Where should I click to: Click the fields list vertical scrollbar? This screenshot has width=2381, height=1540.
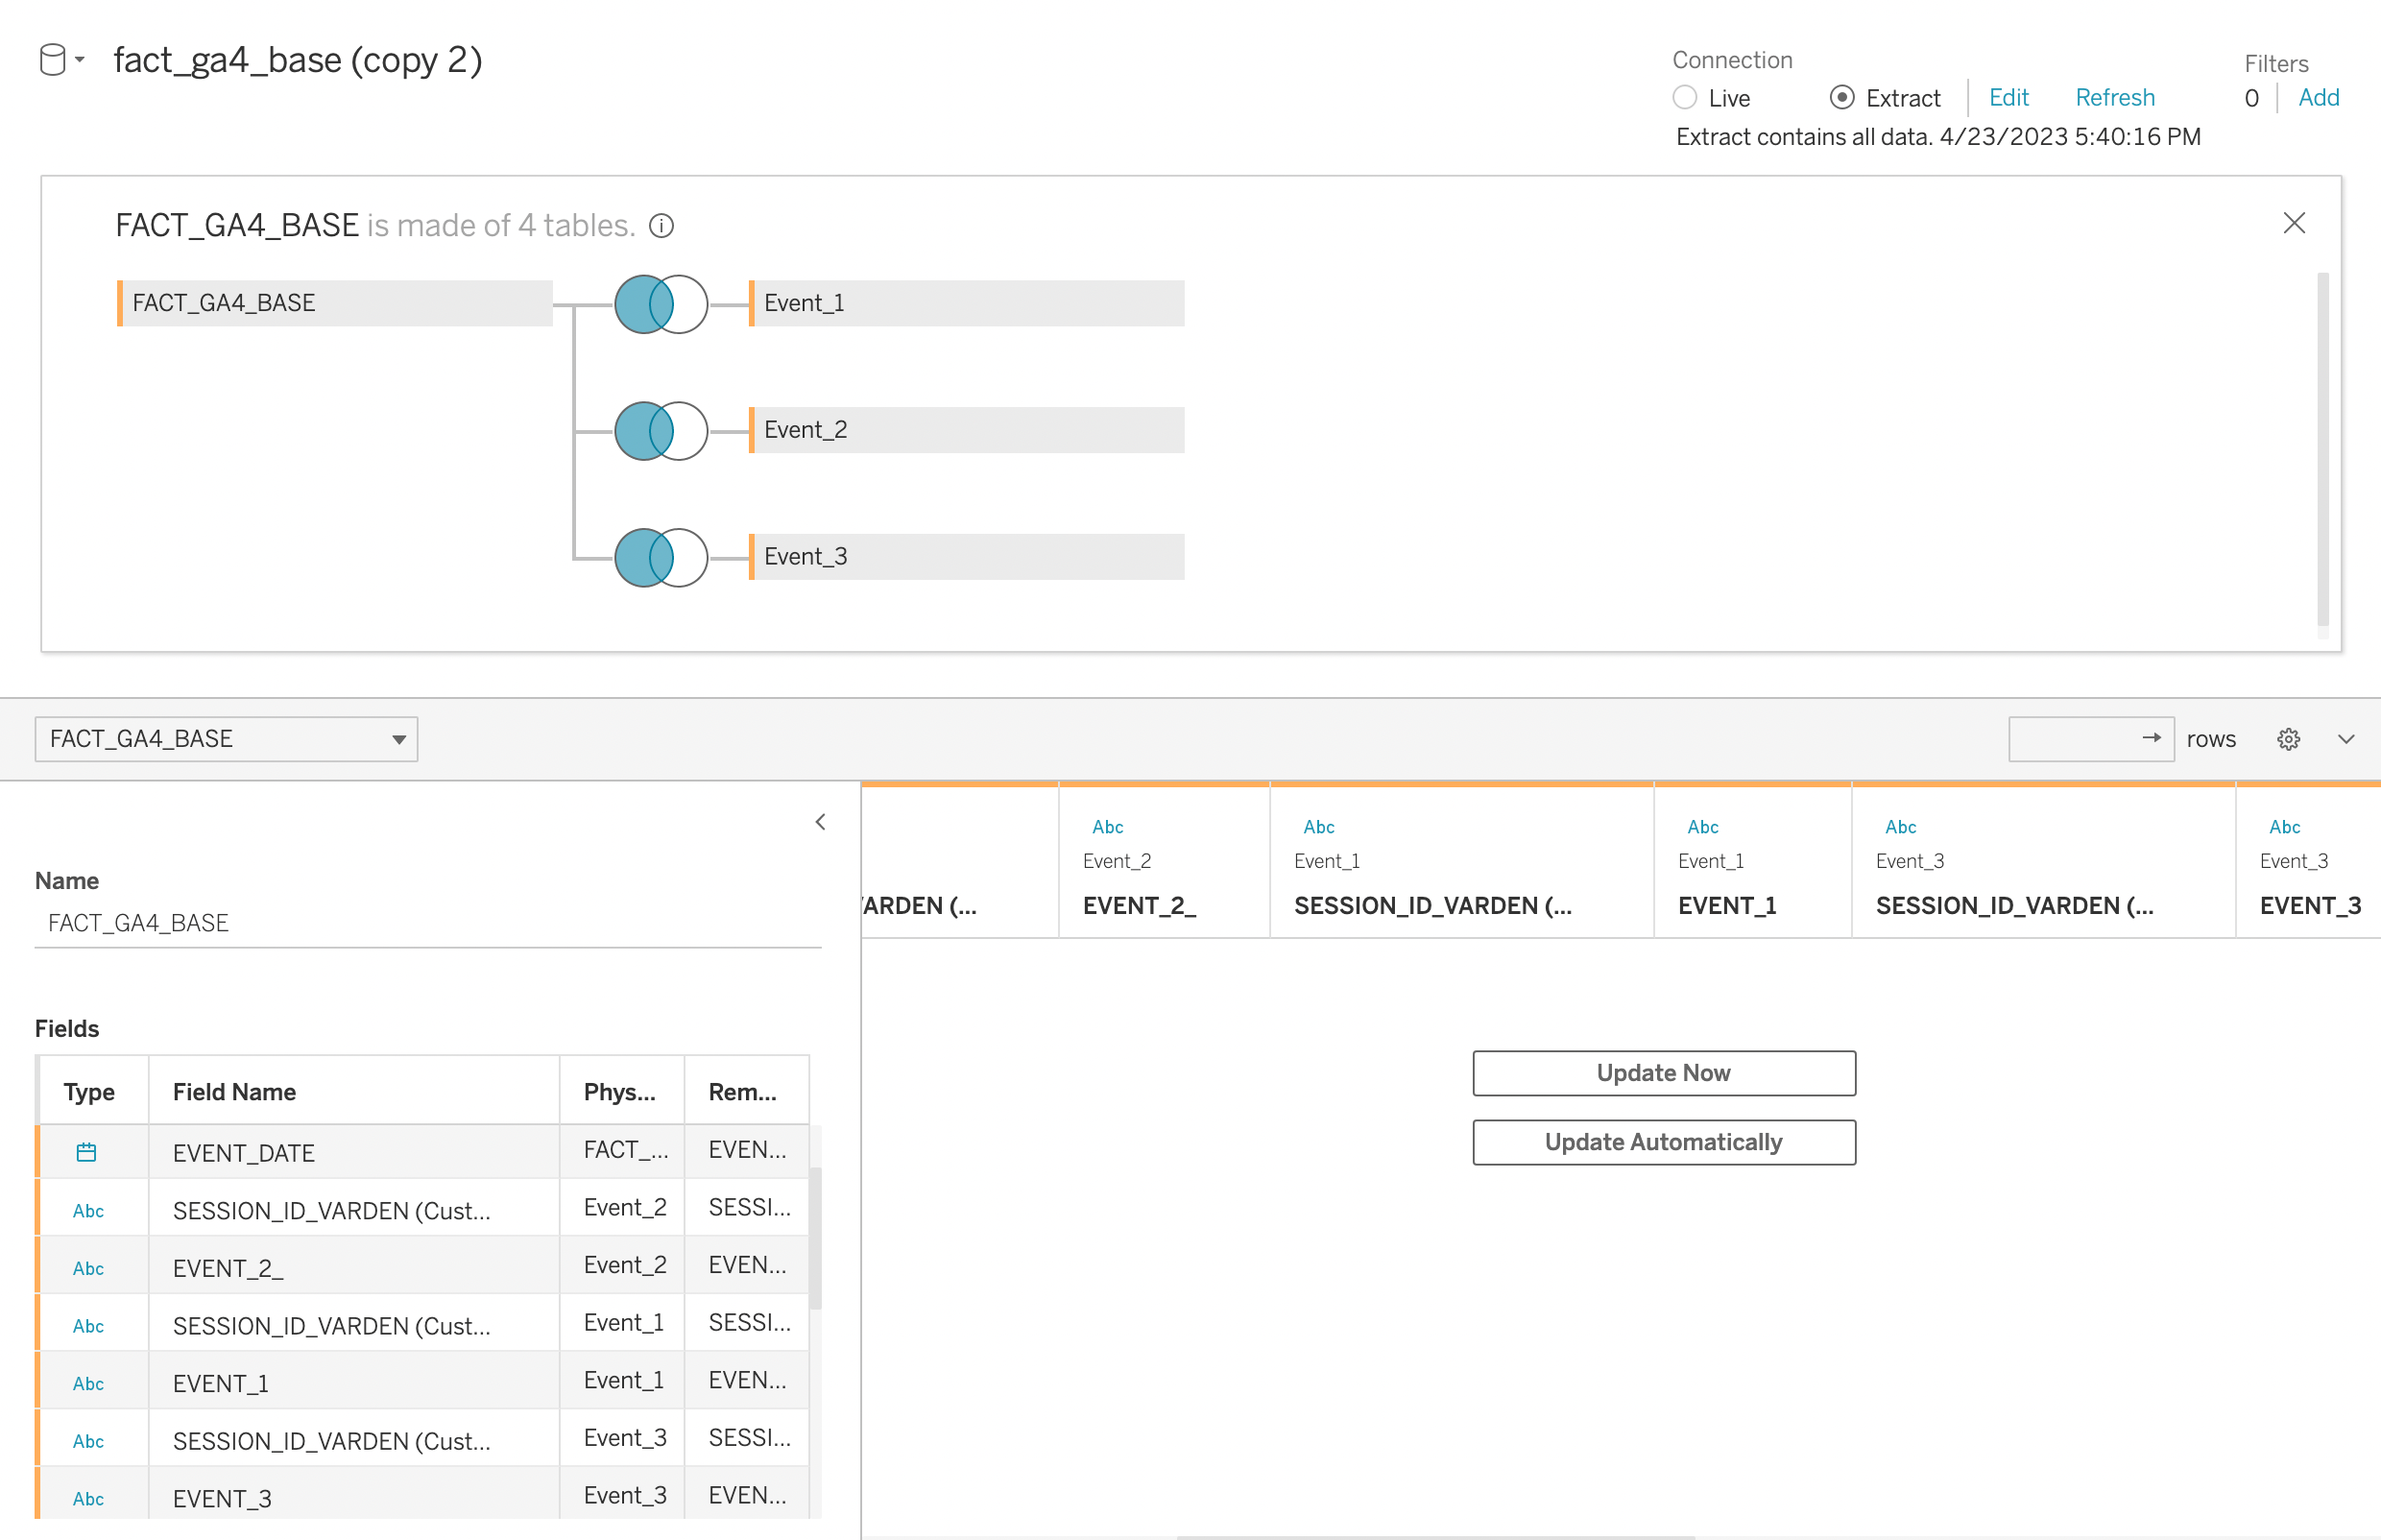tap(816, 1238)
